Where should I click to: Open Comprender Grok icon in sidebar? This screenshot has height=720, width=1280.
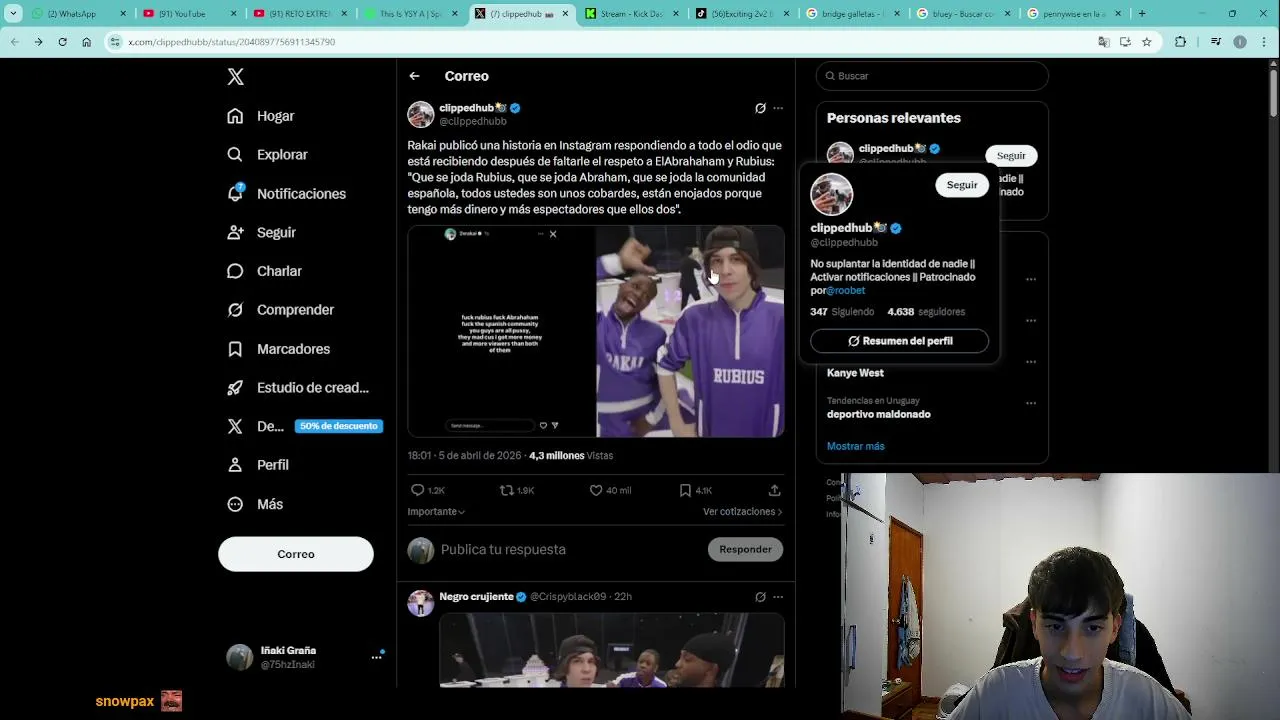[x=235, y=310]
